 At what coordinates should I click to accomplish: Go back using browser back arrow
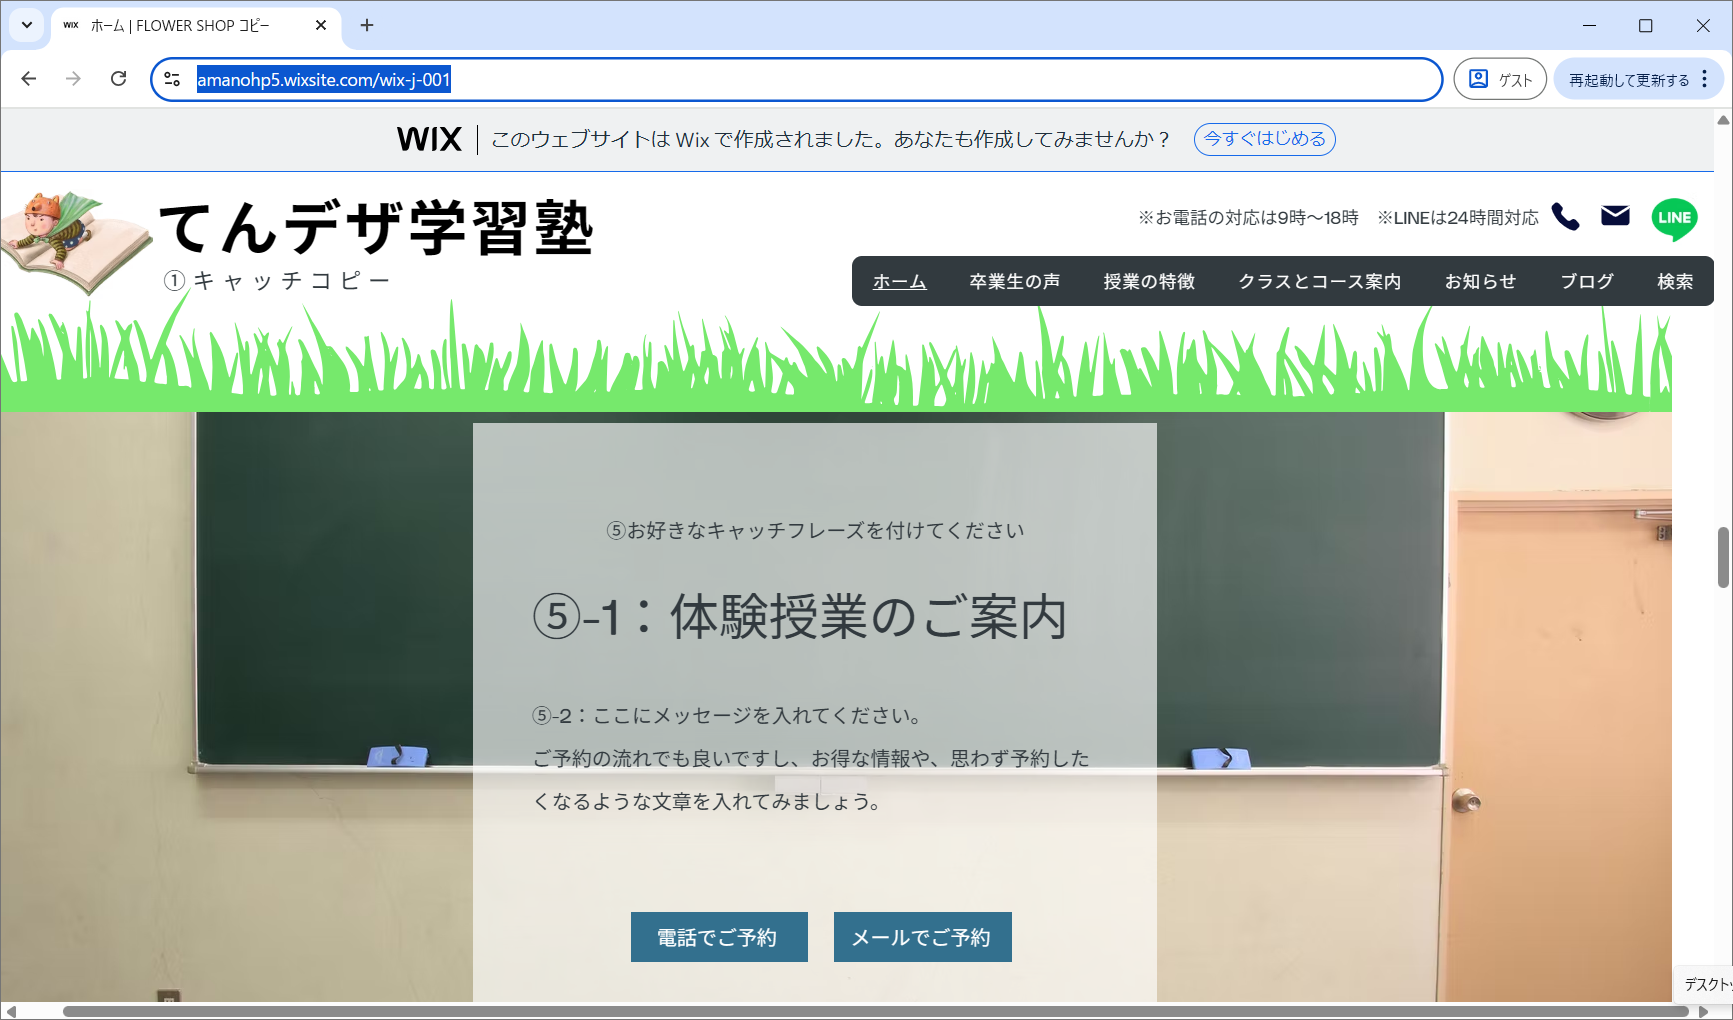[x=29, y=79]
